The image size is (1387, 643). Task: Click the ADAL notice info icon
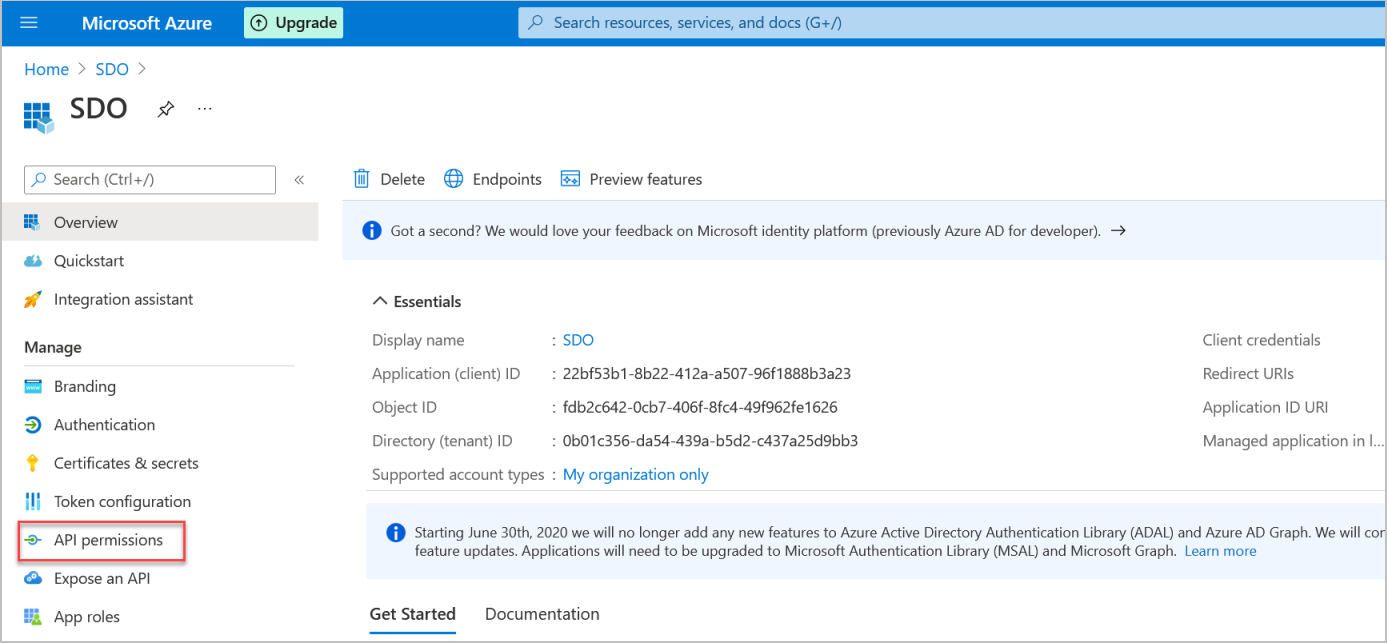coord(396,532)
